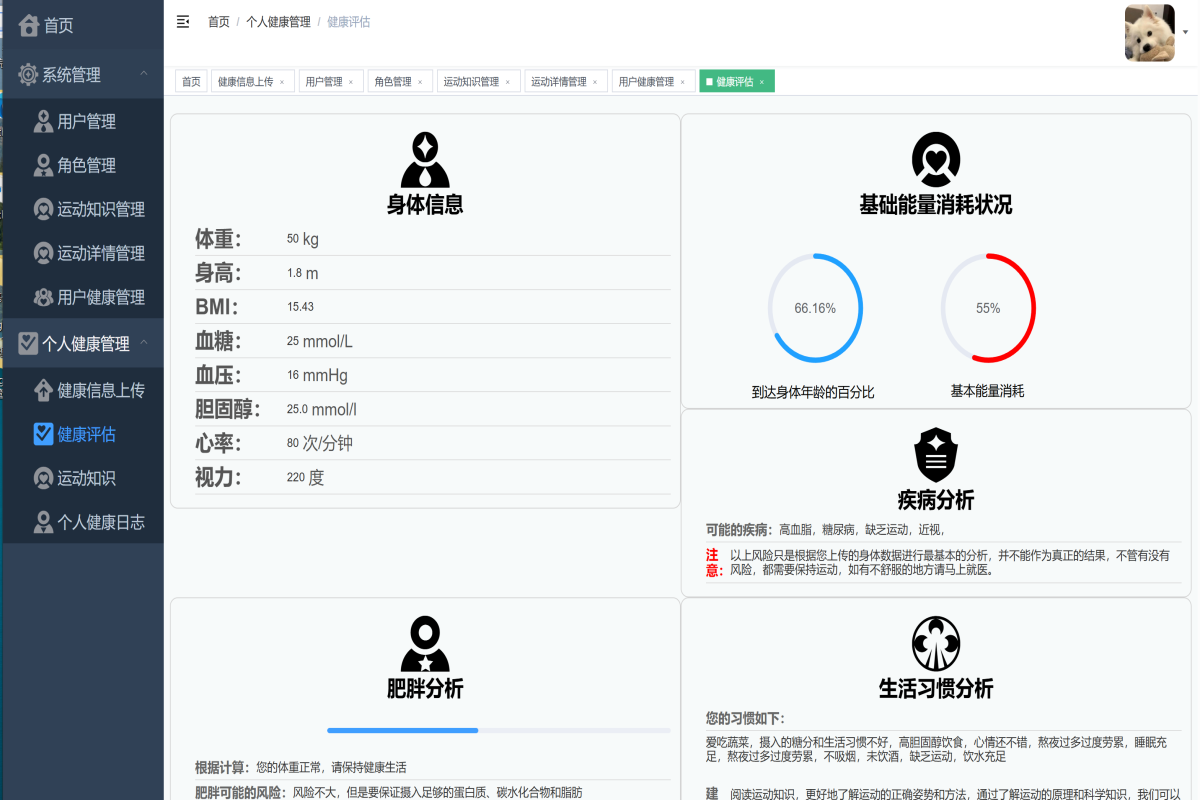
Task: Collapse the 个人健康管理 menu section
Action: tap(79, 343)
